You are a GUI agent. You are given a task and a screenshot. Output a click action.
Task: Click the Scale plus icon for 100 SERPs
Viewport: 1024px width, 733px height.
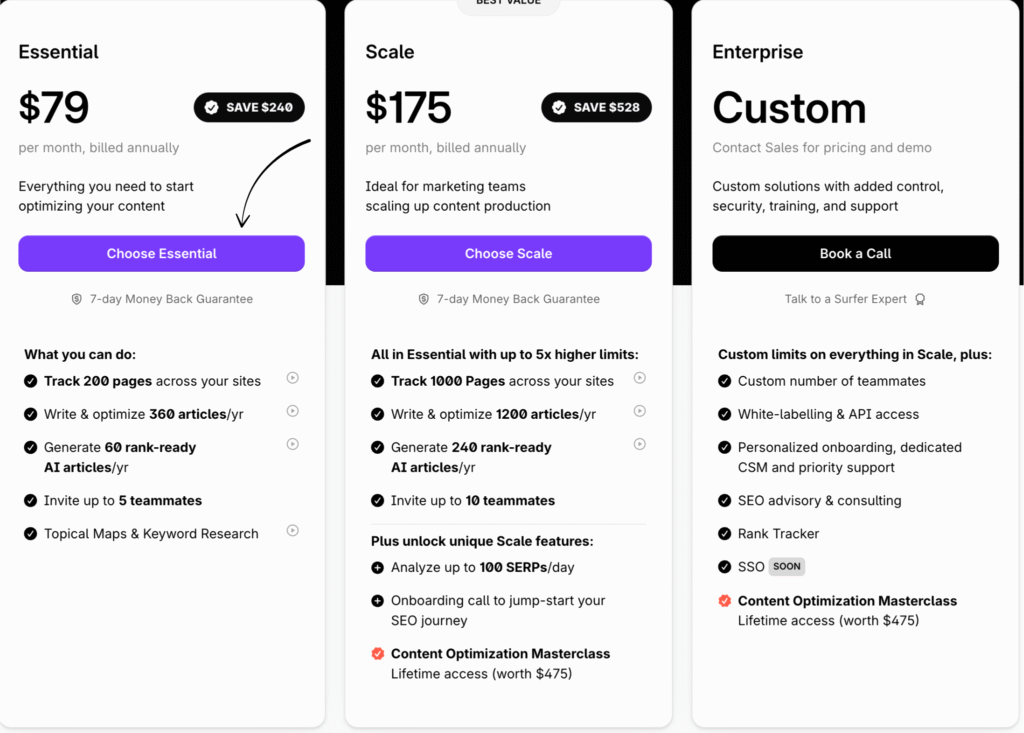click(377, 568)
